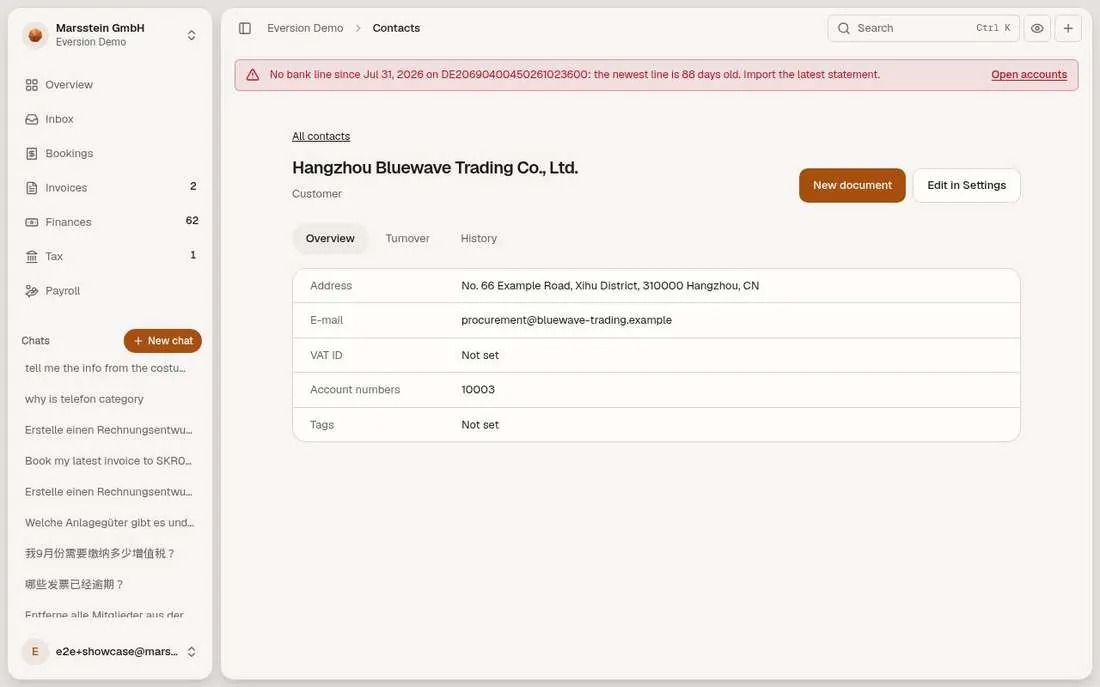Open Invoices in the sidebar
This screenshot has width=1100, height=687.
(111, 188)
